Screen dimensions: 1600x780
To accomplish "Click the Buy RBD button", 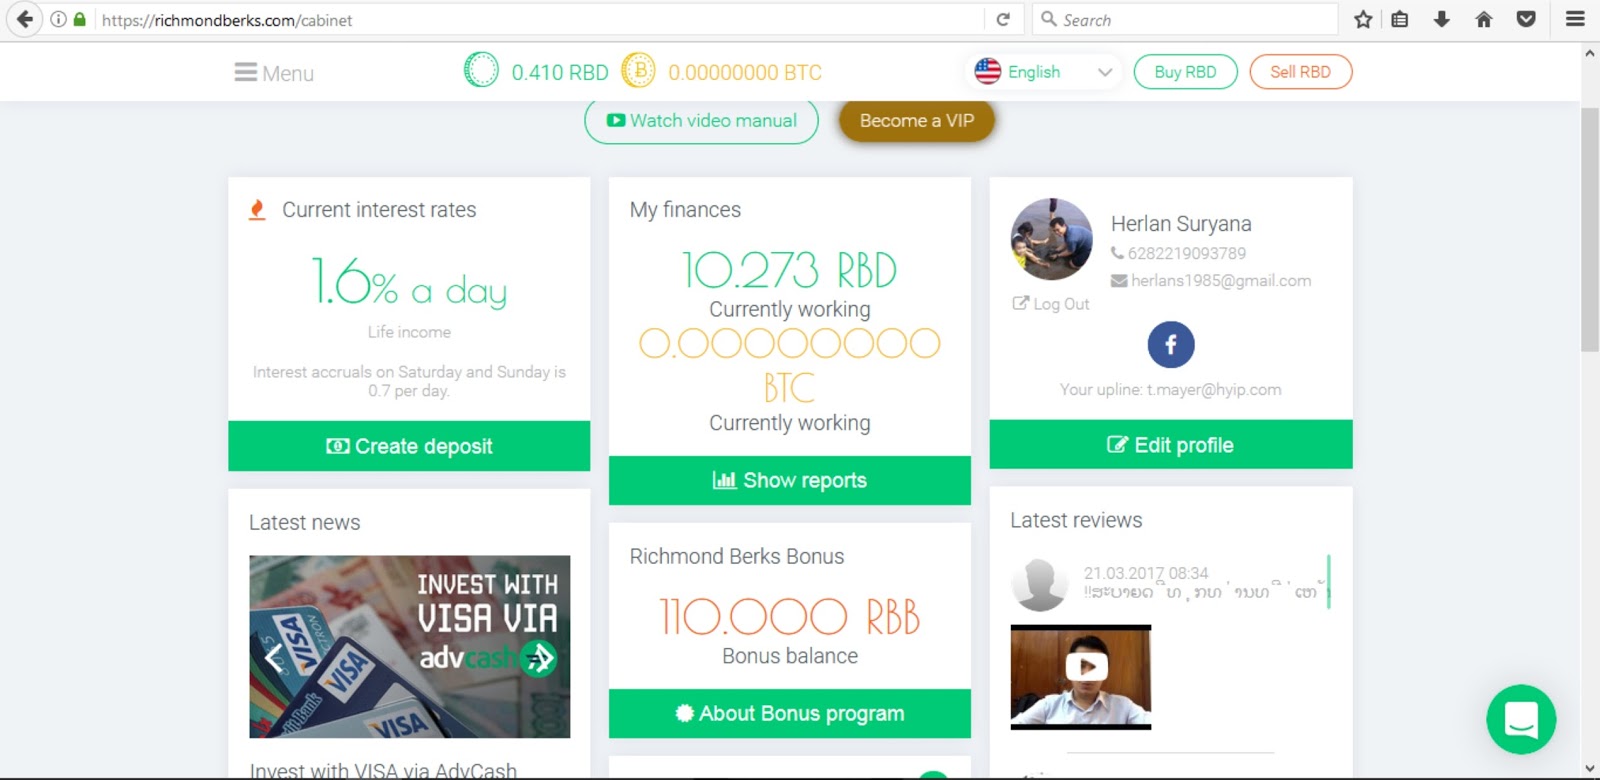I will click(1185, 72).
